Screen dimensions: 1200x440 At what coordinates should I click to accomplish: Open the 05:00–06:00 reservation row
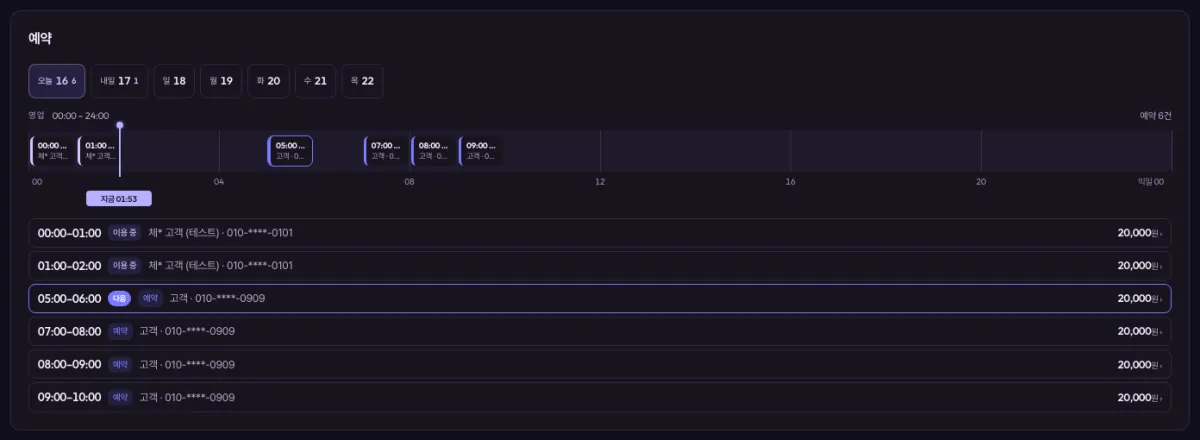(x=600, y=298)
